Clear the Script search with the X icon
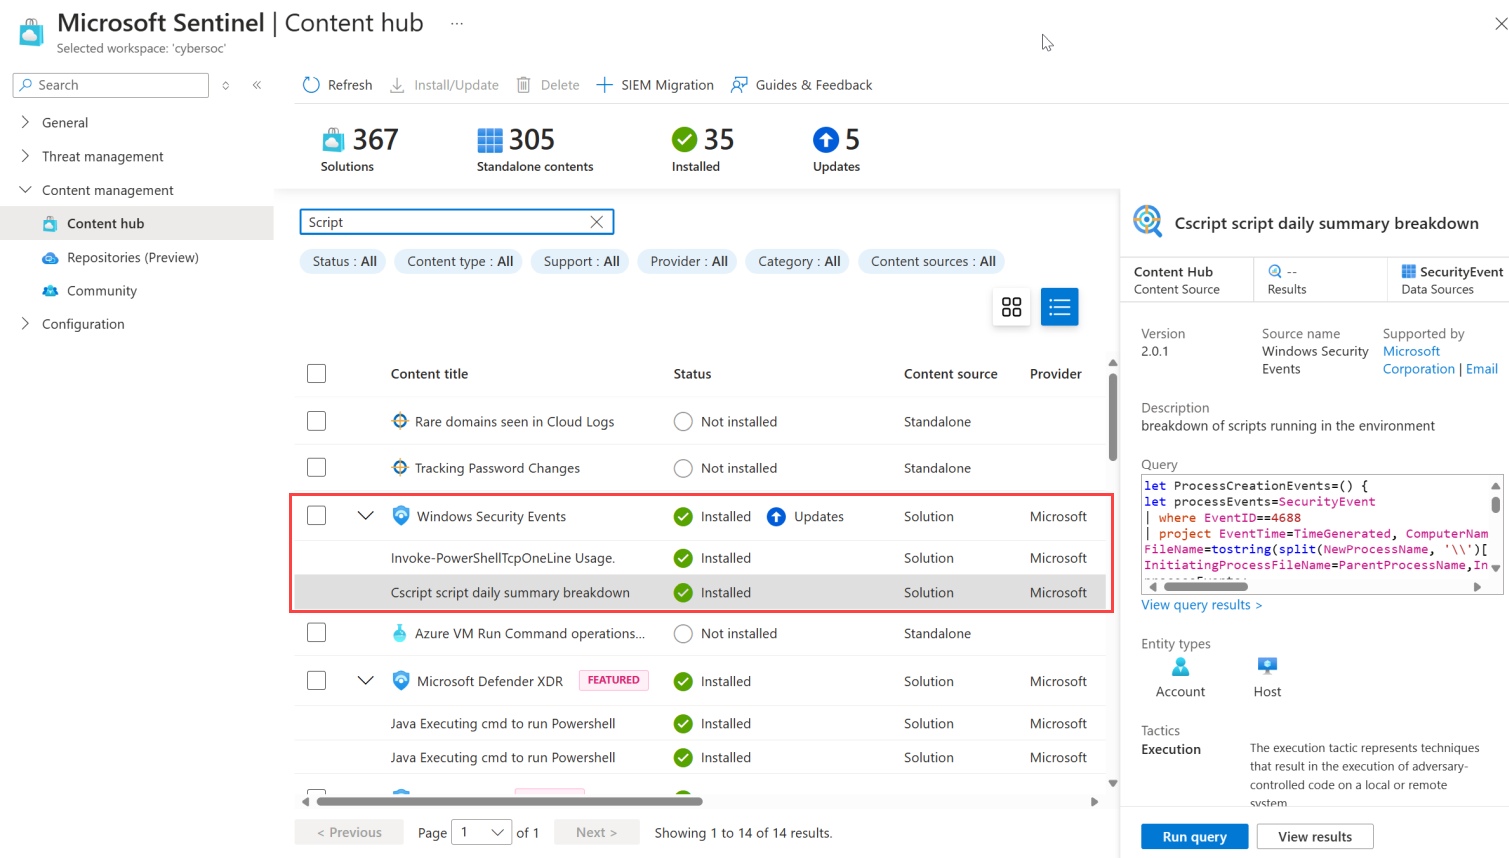The width and height of the screenshot is (1509, 858). coord(597,221)
